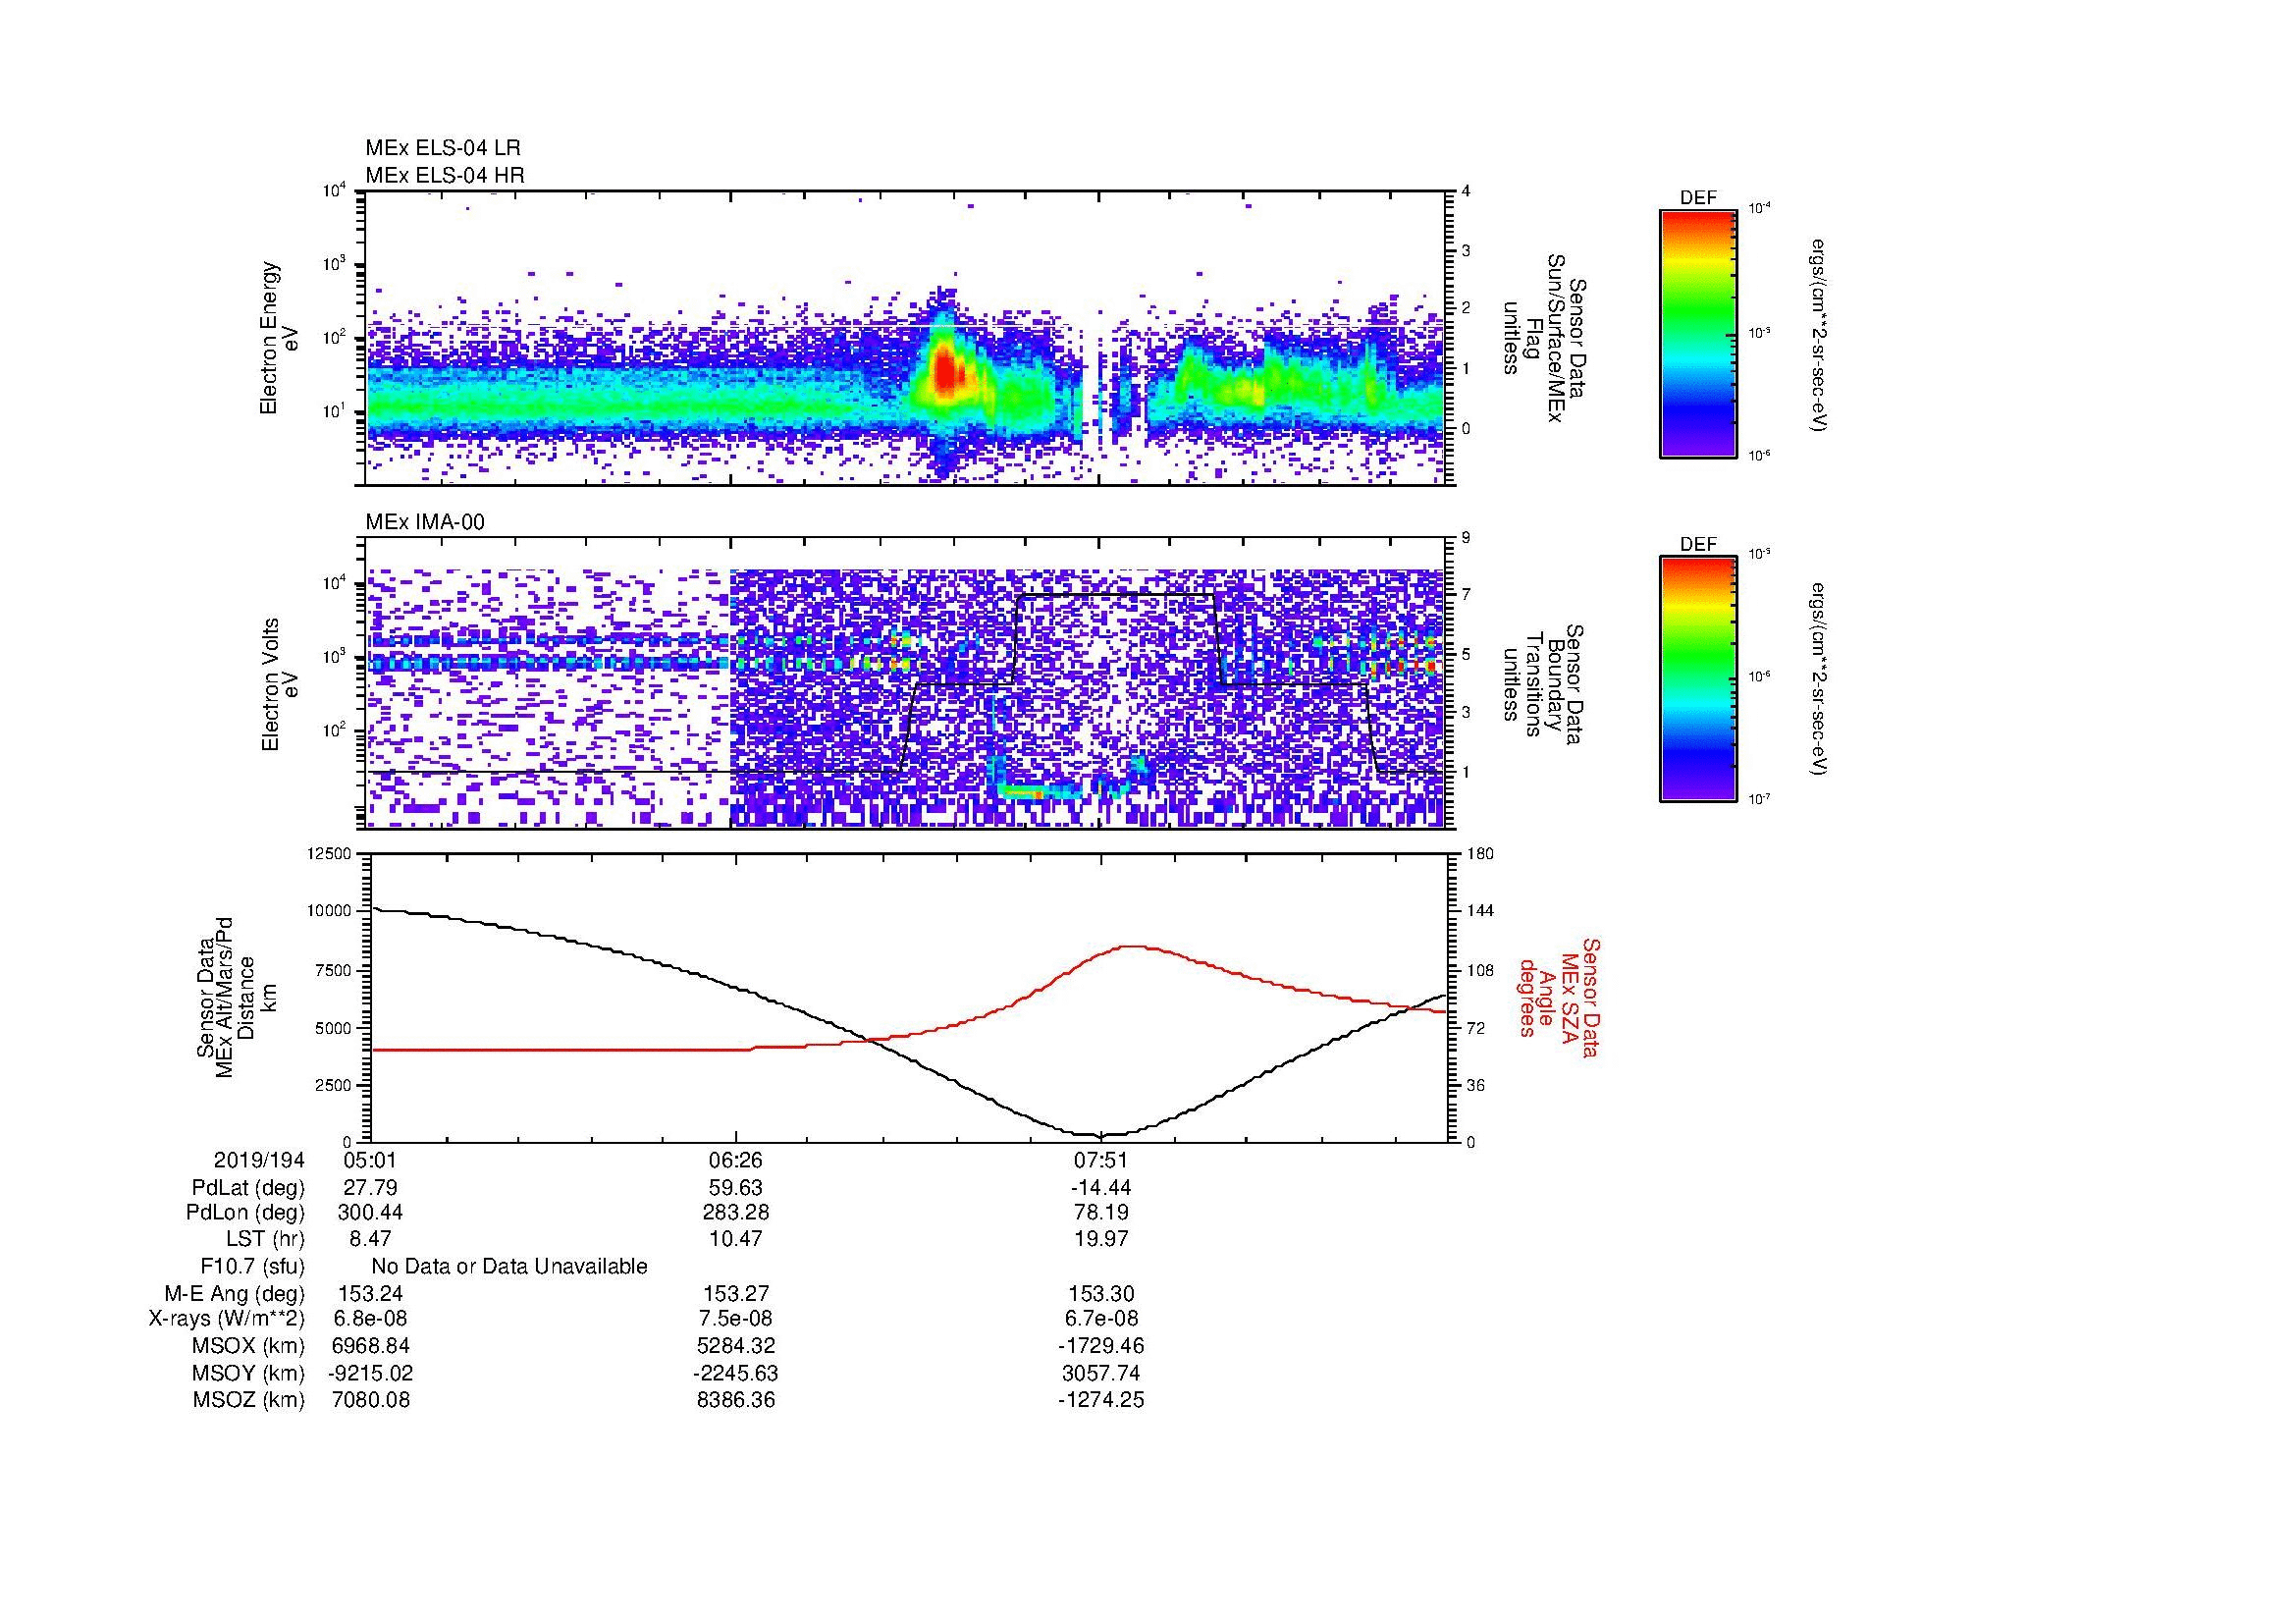Click the peak of the red SZA curve
This screenshot has height=1623, width=2296.
click(1133, 946)
